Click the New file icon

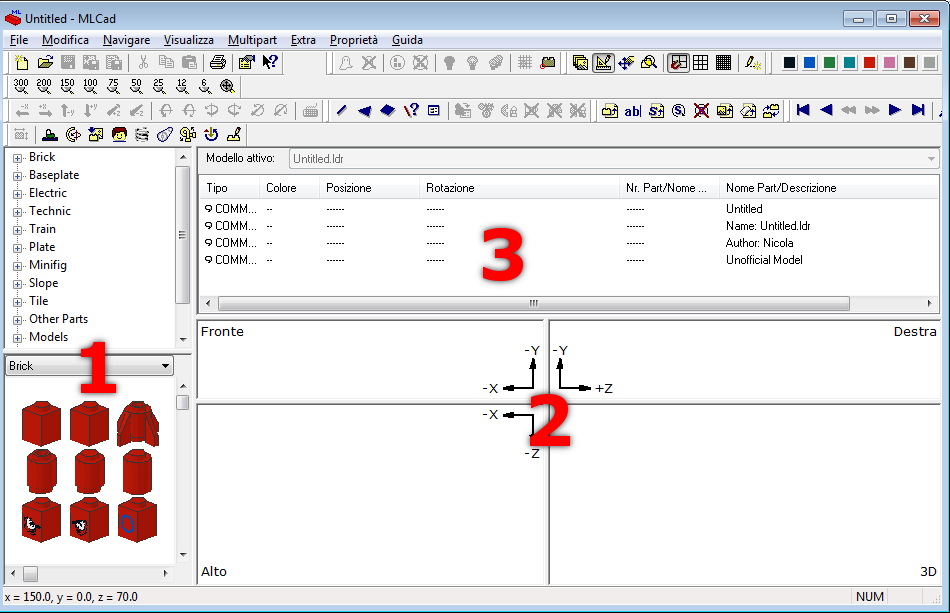[22, 62]
